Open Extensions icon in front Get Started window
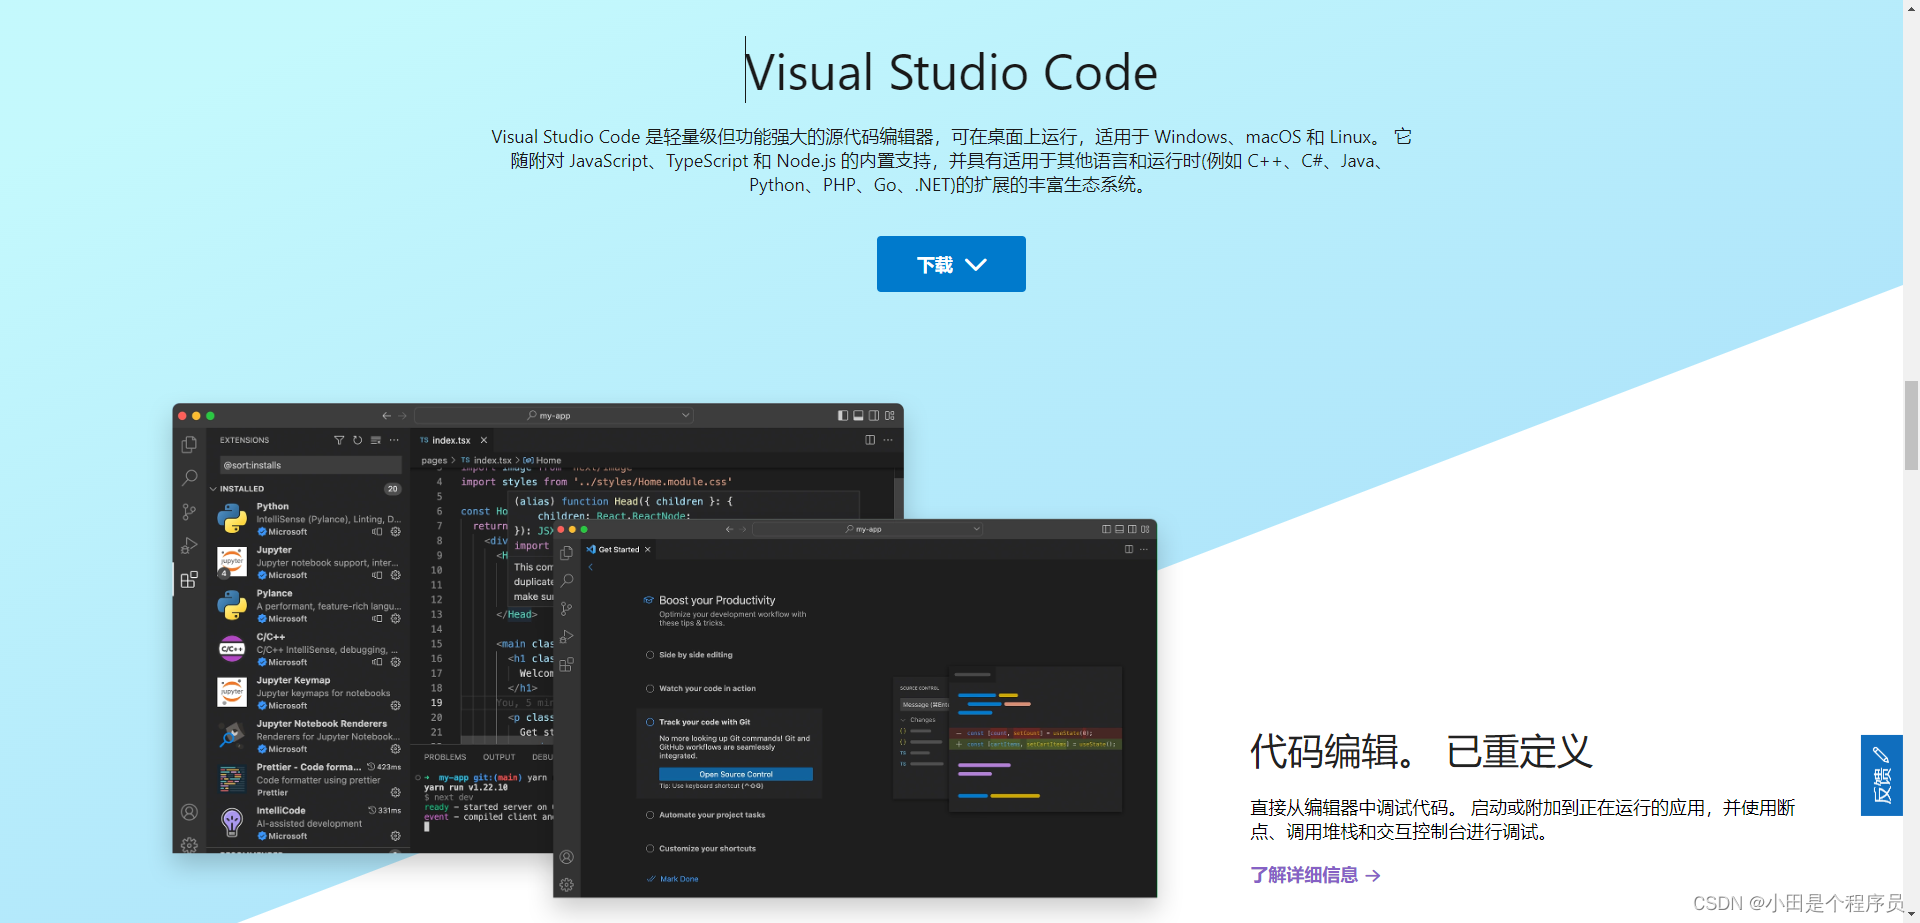 click(567, 664)
